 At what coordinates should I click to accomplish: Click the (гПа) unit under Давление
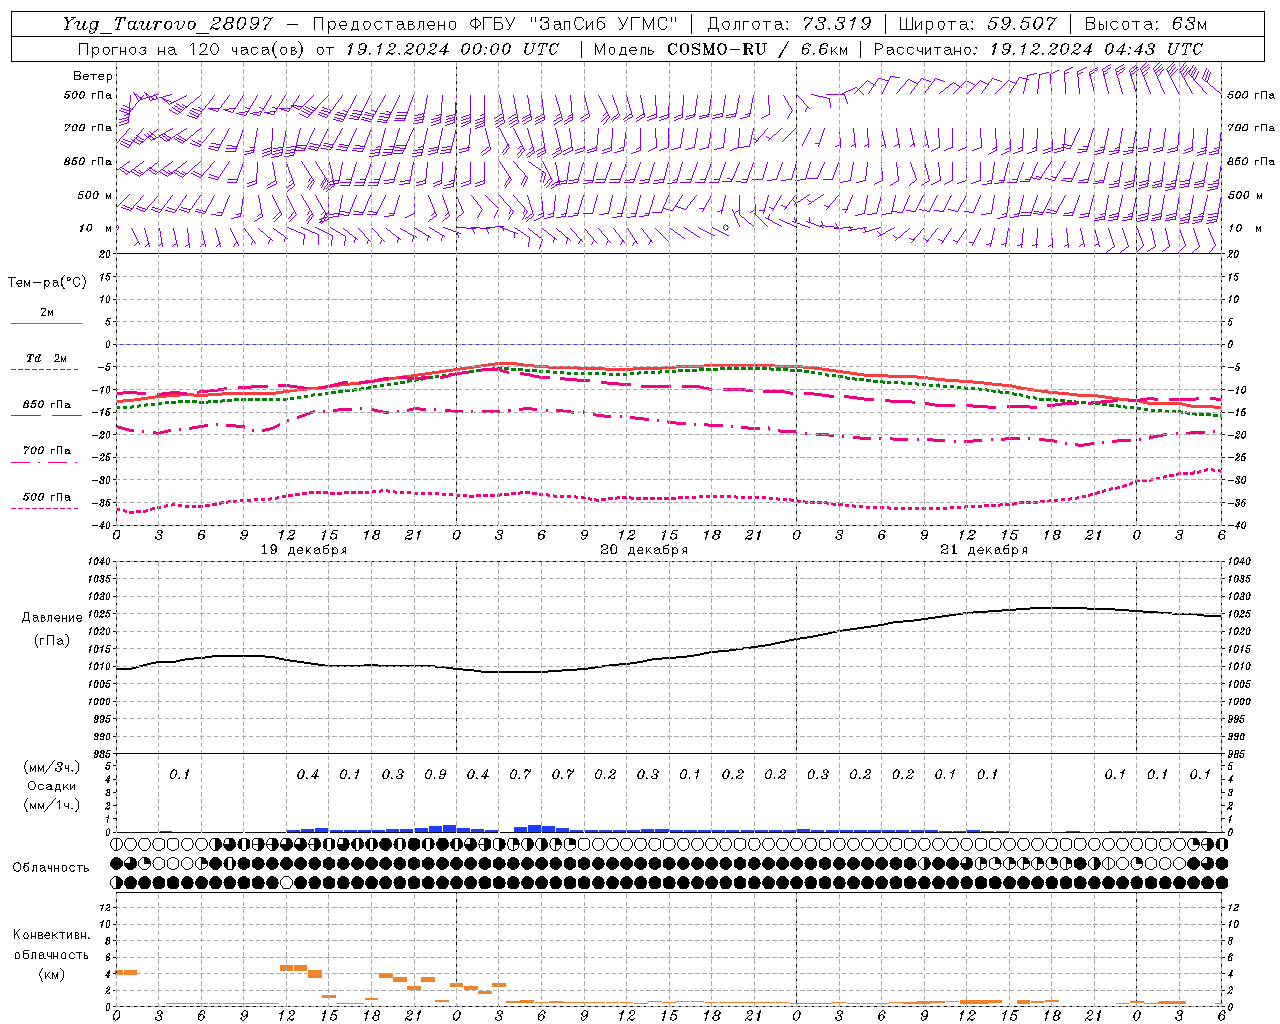[52, 640]
